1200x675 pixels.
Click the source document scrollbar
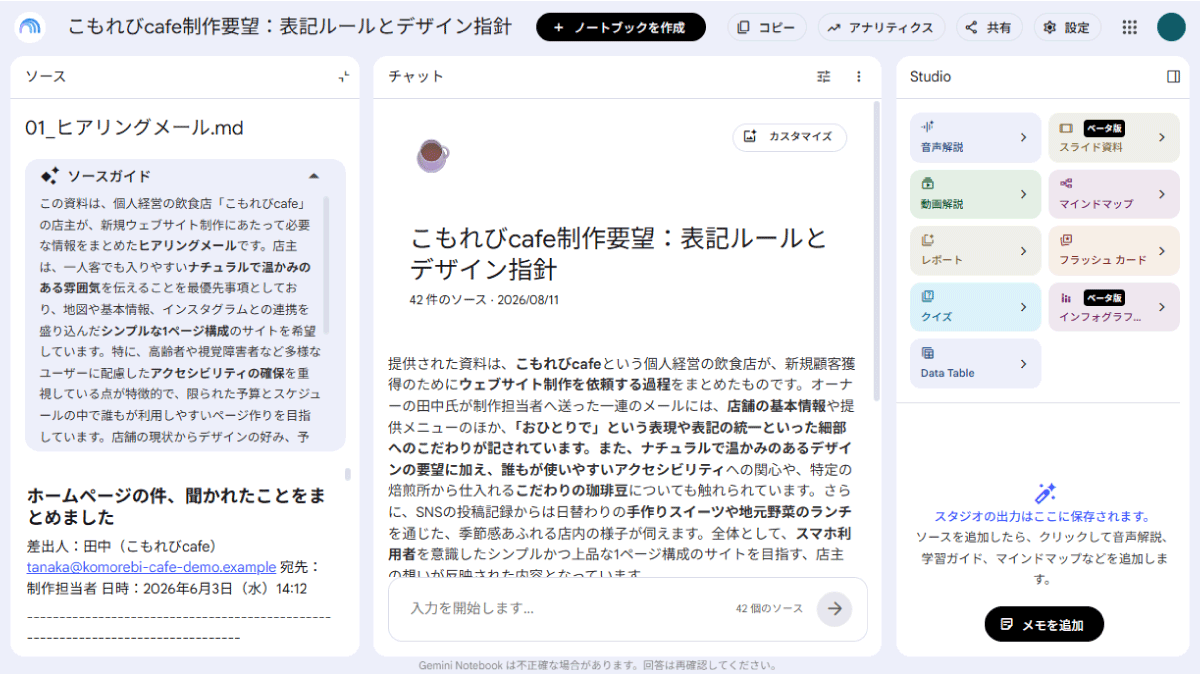[x=348, y=475]
